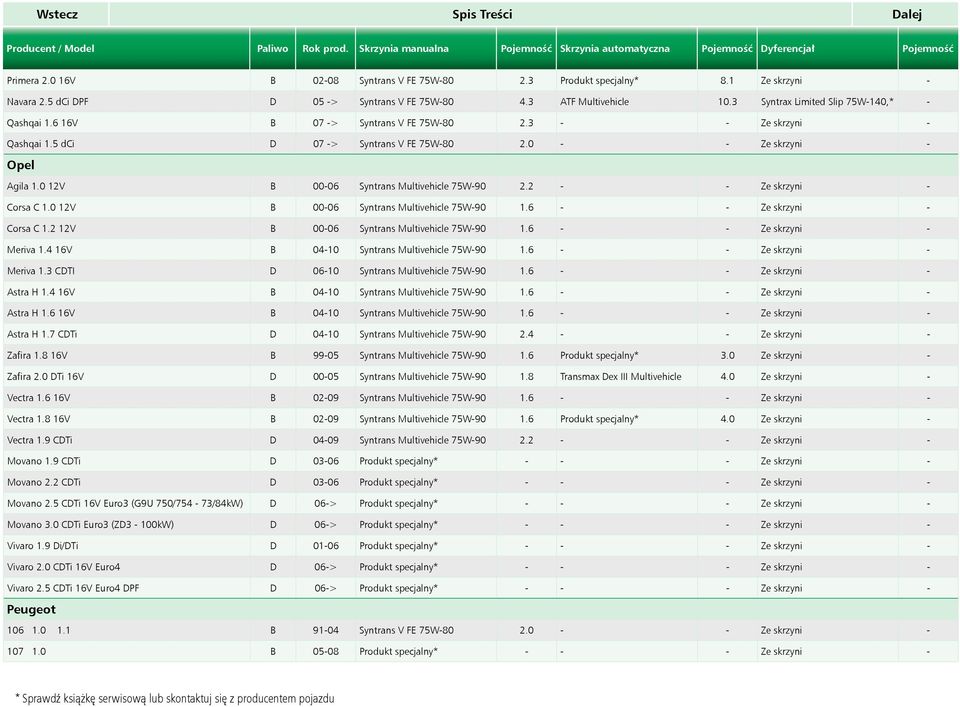Click Syntrax Limited Slip 75W-140 cell

(827, 102)
